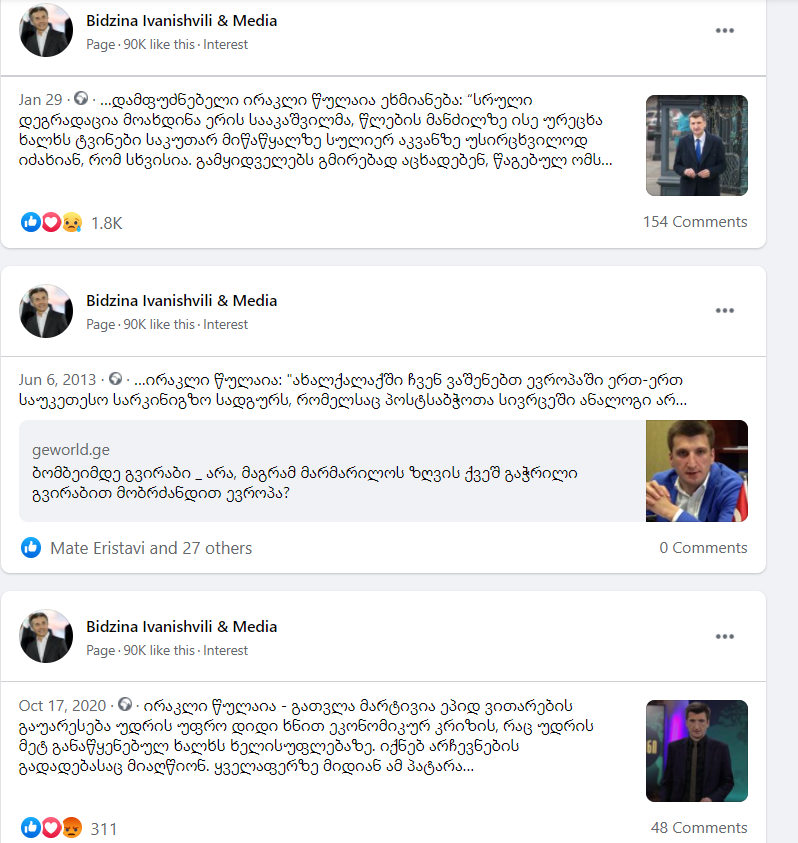Open the three-dot menu on the Jan 29 post

(x=724, y=31)
